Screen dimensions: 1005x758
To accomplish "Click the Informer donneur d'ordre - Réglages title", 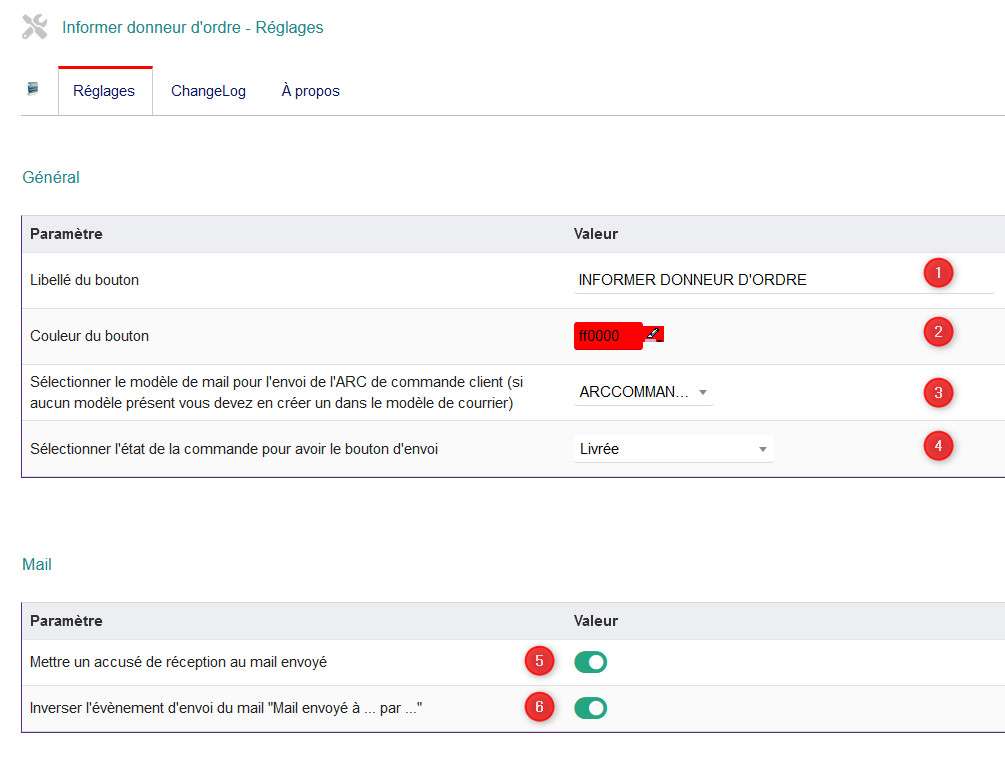I will coord(192,28).
